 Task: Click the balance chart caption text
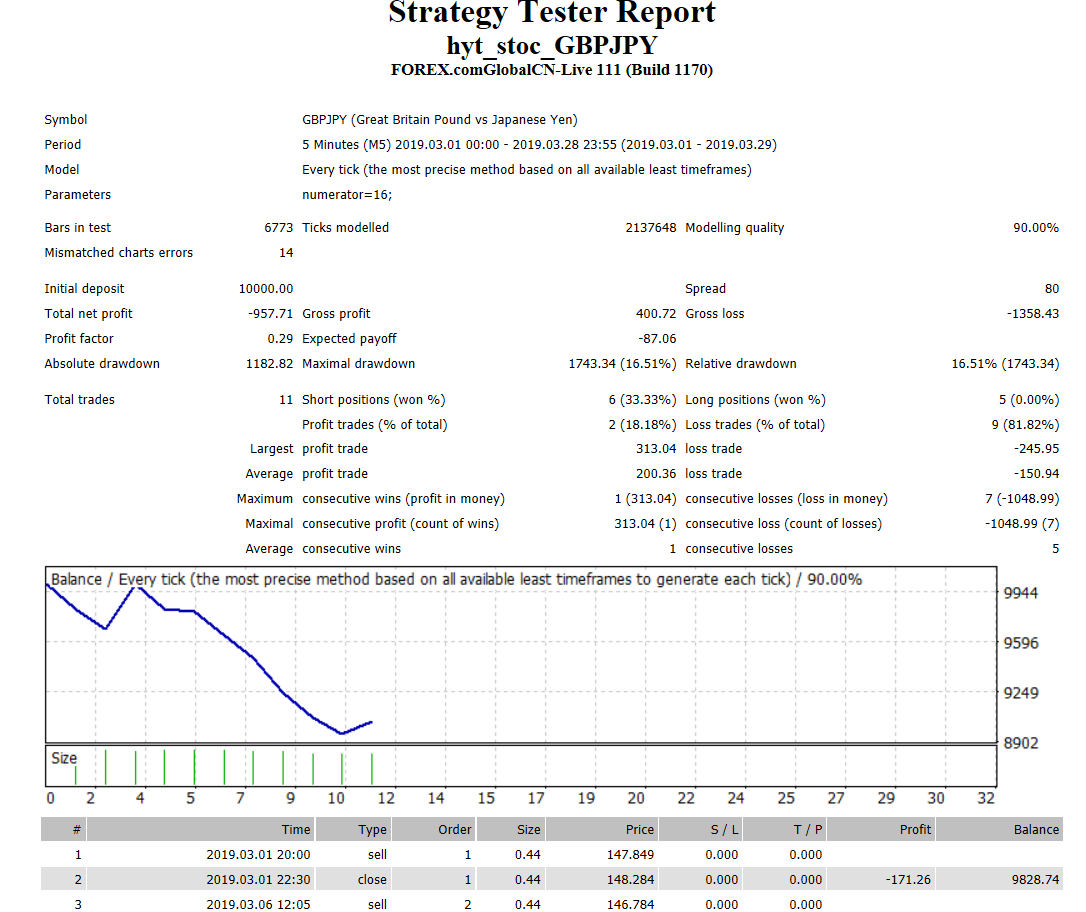[456, 580]
